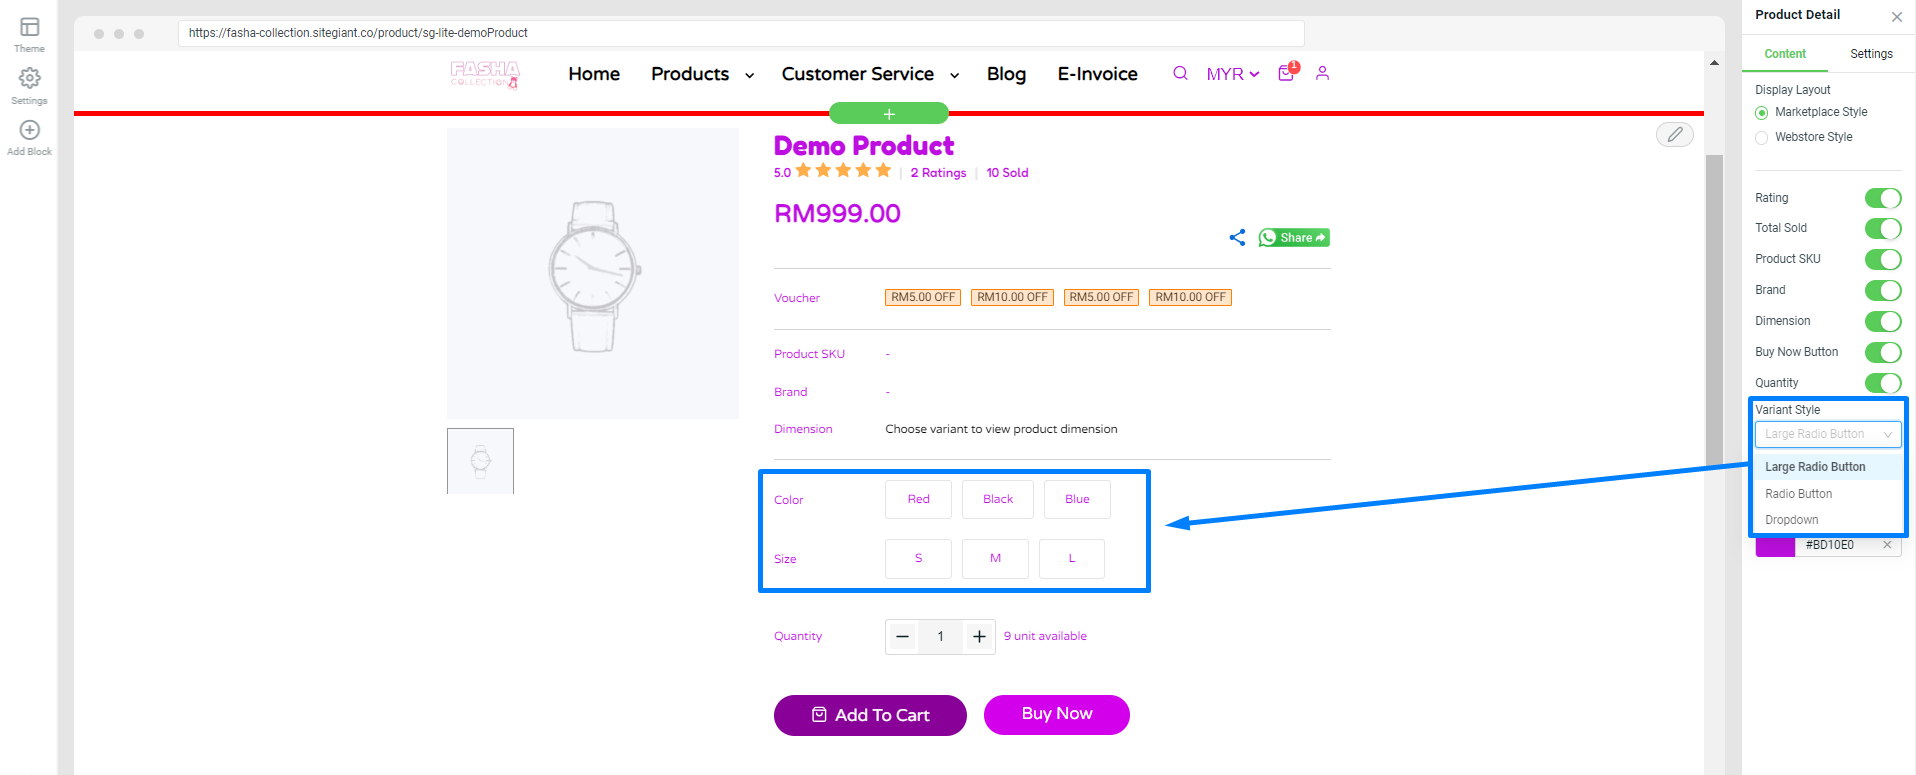Click the user account icon
Image resolution: width=1916 pixels, height=775 pixels.
(1322, 73)
